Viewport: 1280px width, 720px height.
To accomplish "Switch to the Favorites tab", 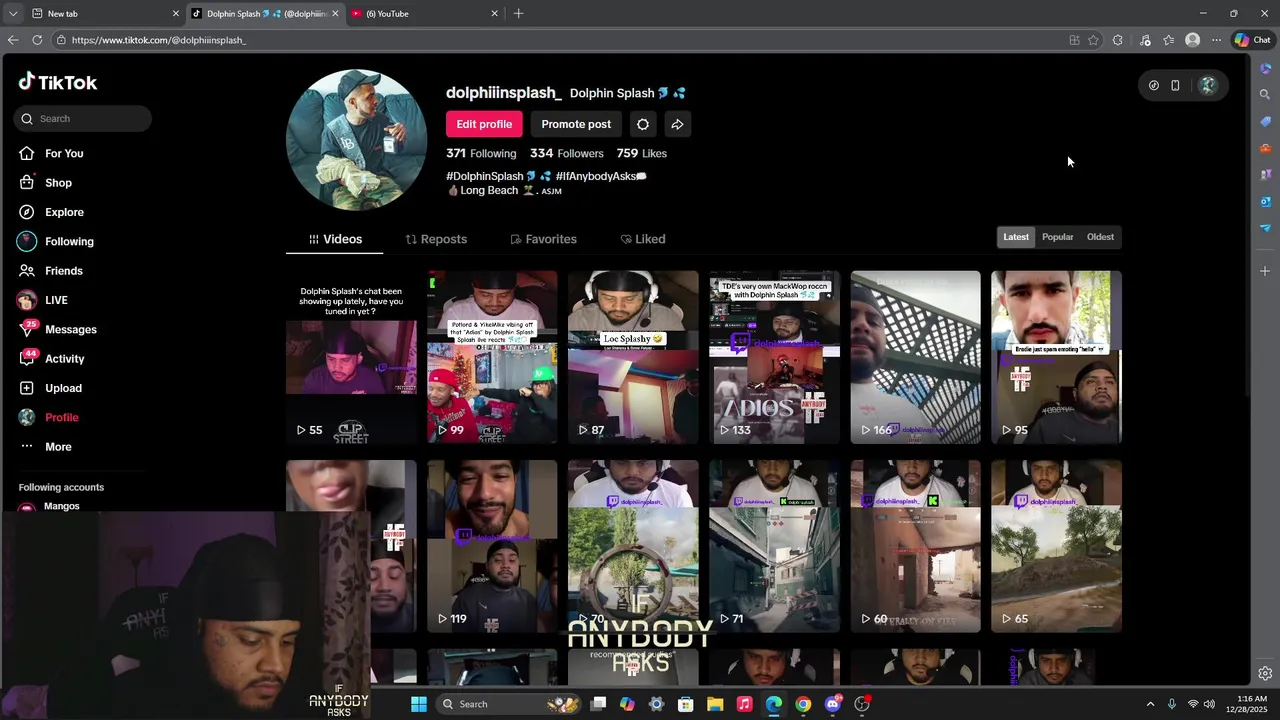I will (543, 239).
